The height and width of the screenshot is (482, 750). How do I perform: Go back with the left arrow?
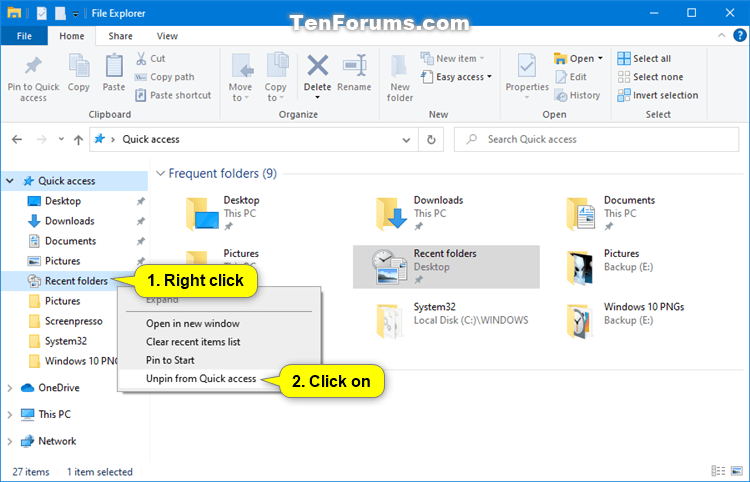(17, 139)
